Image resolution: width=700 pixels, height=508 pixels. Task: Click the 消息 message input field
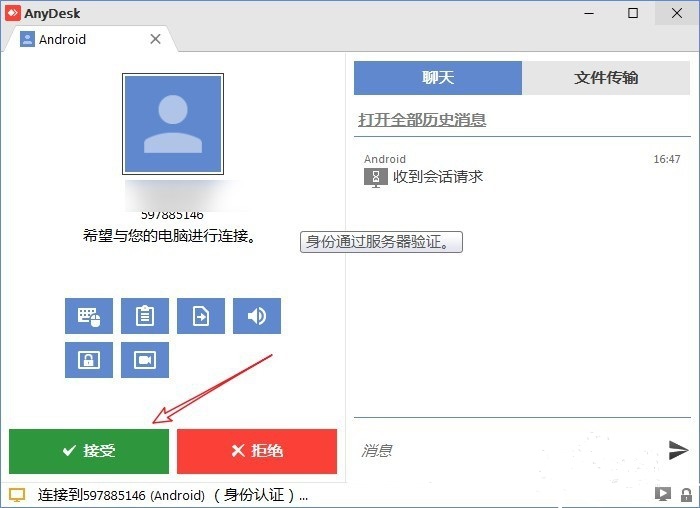pyautogui.click(x=509, y=450)
